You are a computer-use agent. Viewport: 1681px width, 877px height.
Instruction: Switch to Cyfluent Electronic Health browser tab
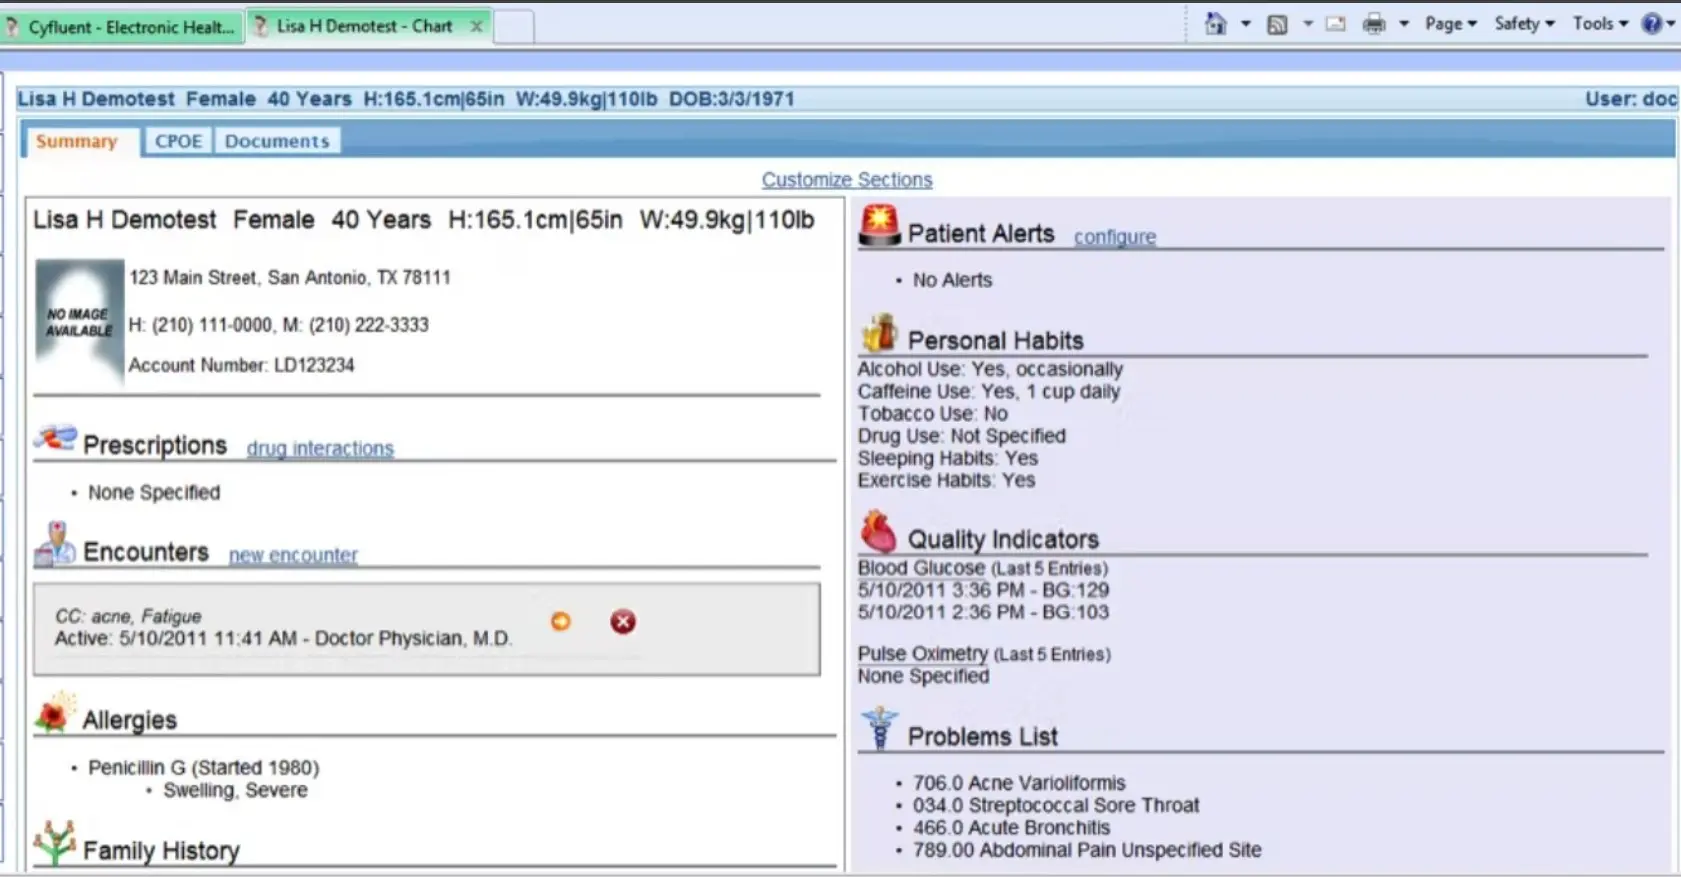click(x=121, y=27)
